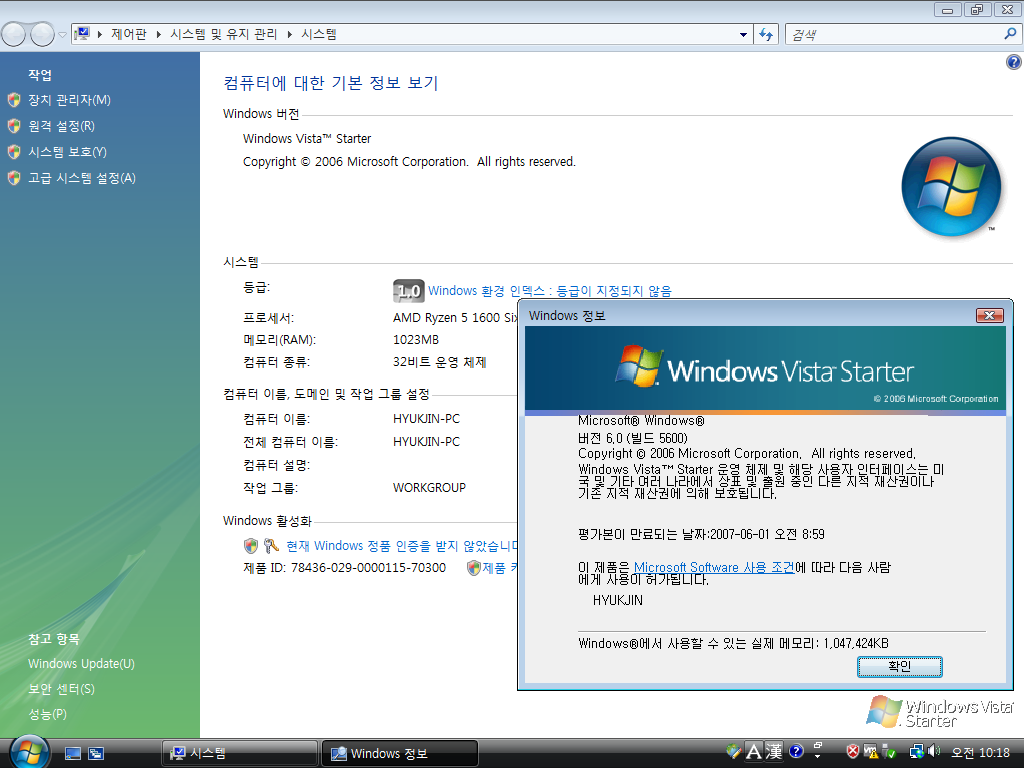1024x768 pixels.
Task: Expand arrow before 시스템 breadcrumb
Action: click(x=289, y=34)
